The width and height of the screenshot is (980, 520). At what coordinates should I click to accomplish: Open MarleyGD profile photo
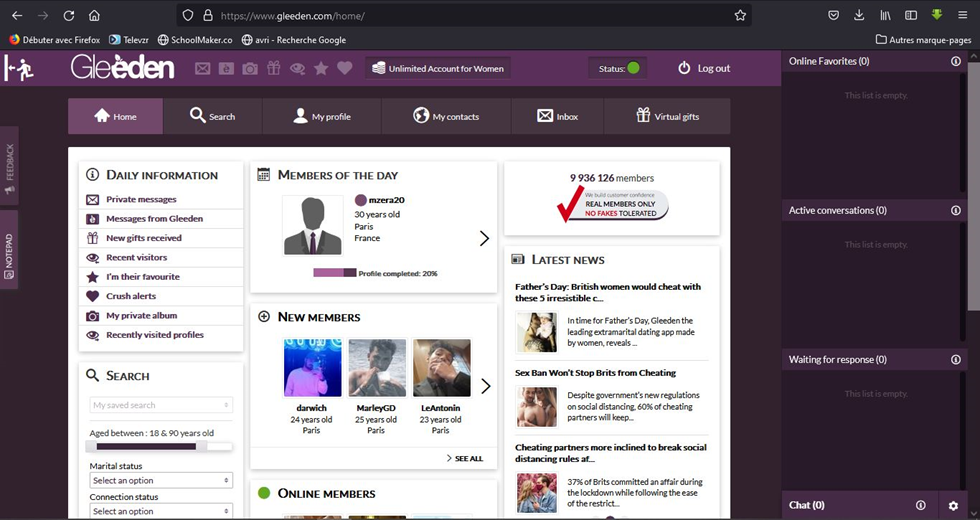(376, 368)
